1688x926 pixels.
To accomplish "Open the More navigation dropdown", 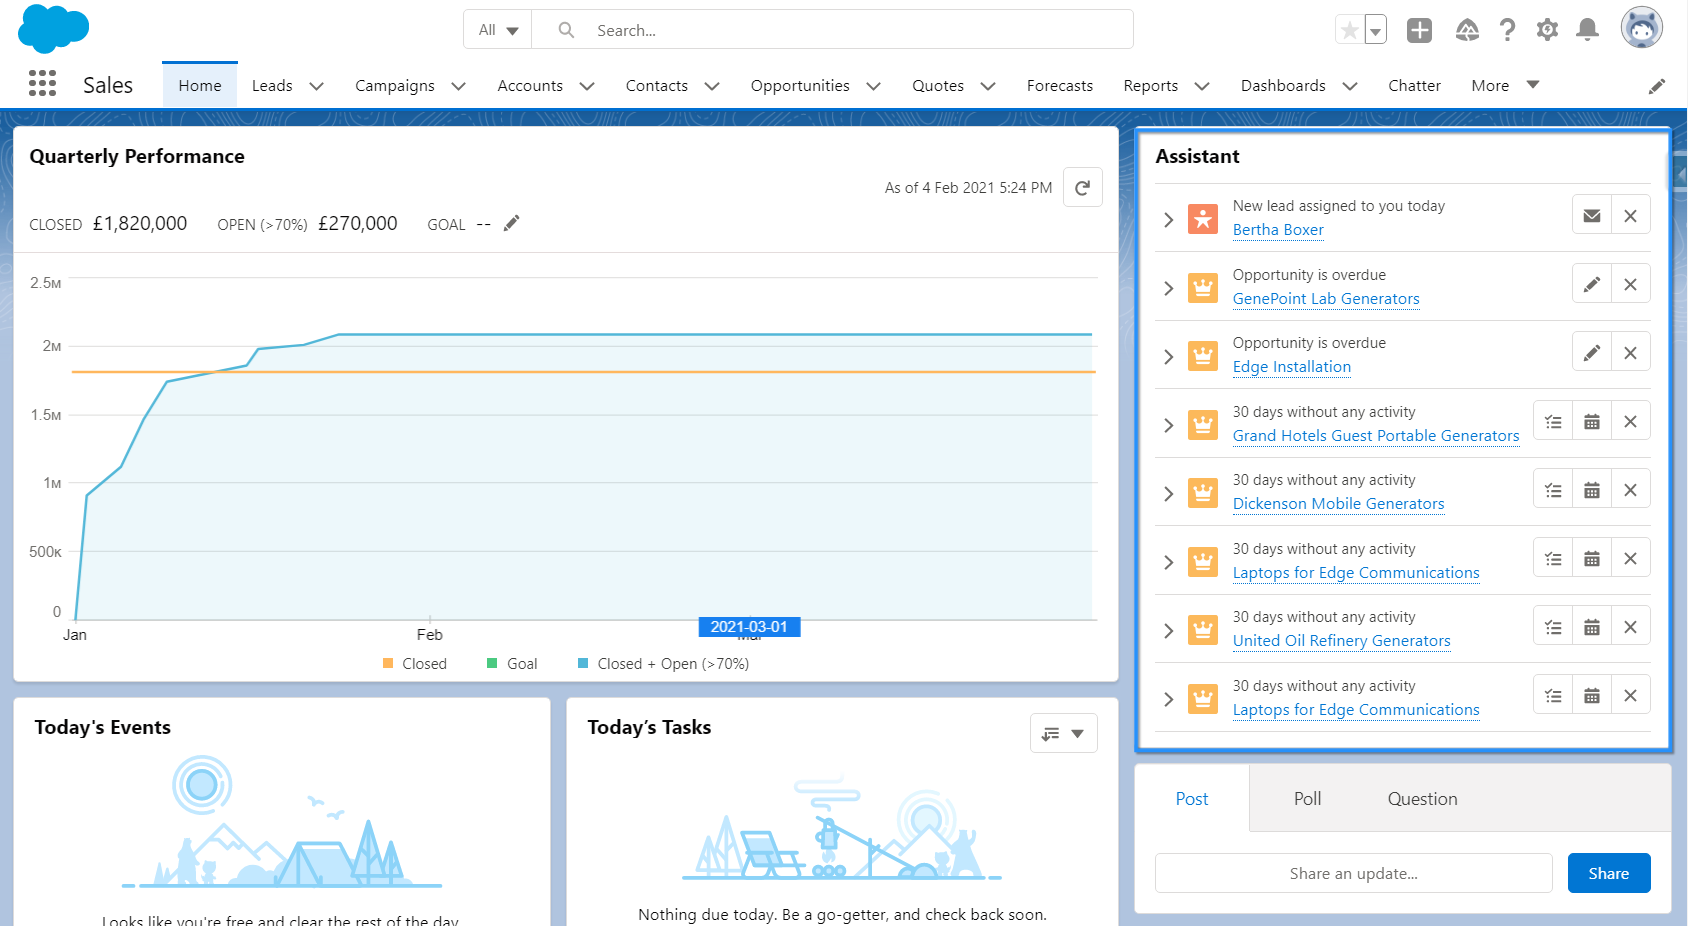I will tap(1505, 86).
